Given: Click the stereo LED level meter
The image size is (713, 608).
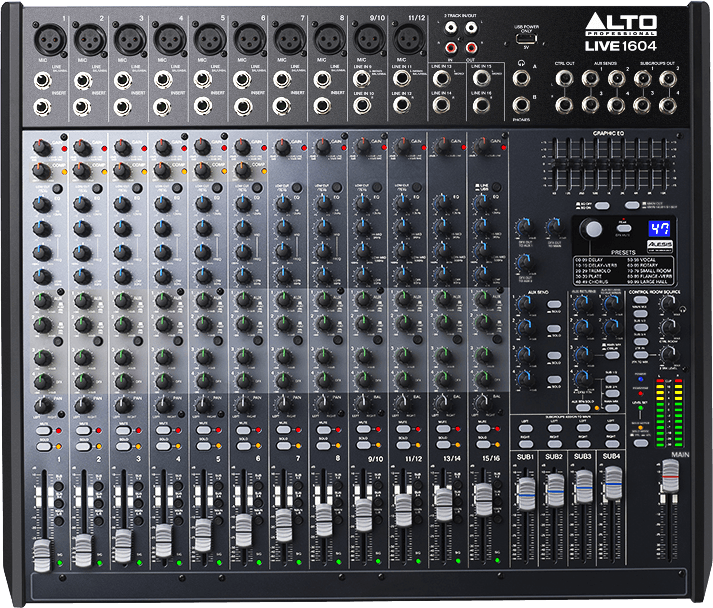Looking at the screenshot, I should (x=669, y=412).
